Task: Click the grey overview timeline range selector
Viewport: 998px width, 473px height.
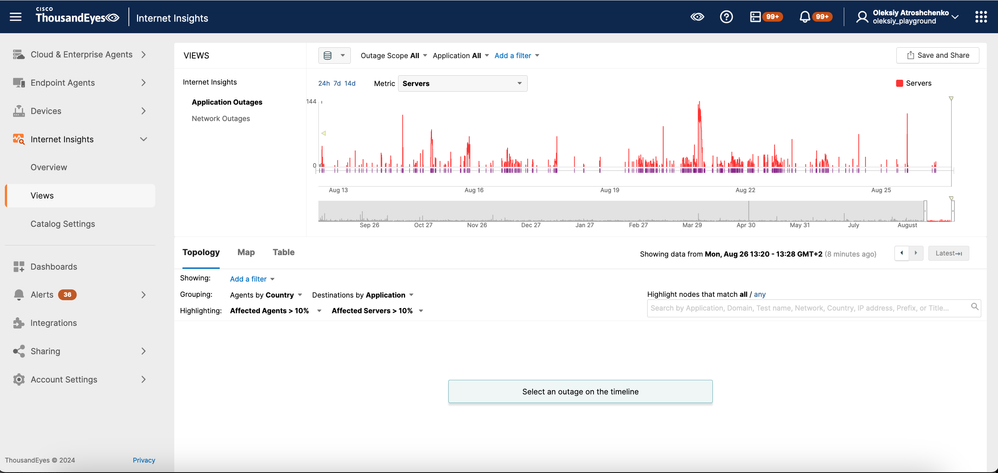Action: click(621, 211)
